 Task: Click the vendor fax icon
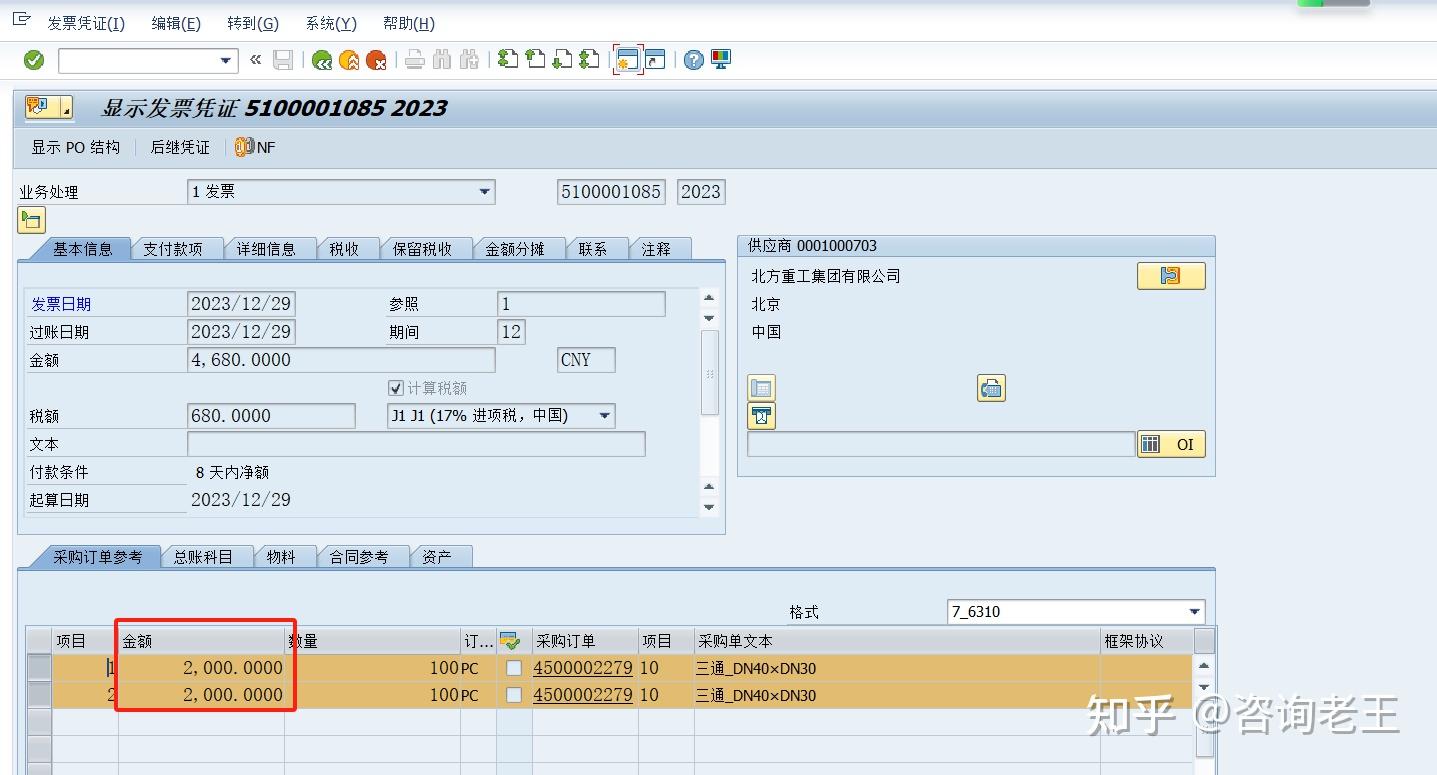[x=990, y=388]
